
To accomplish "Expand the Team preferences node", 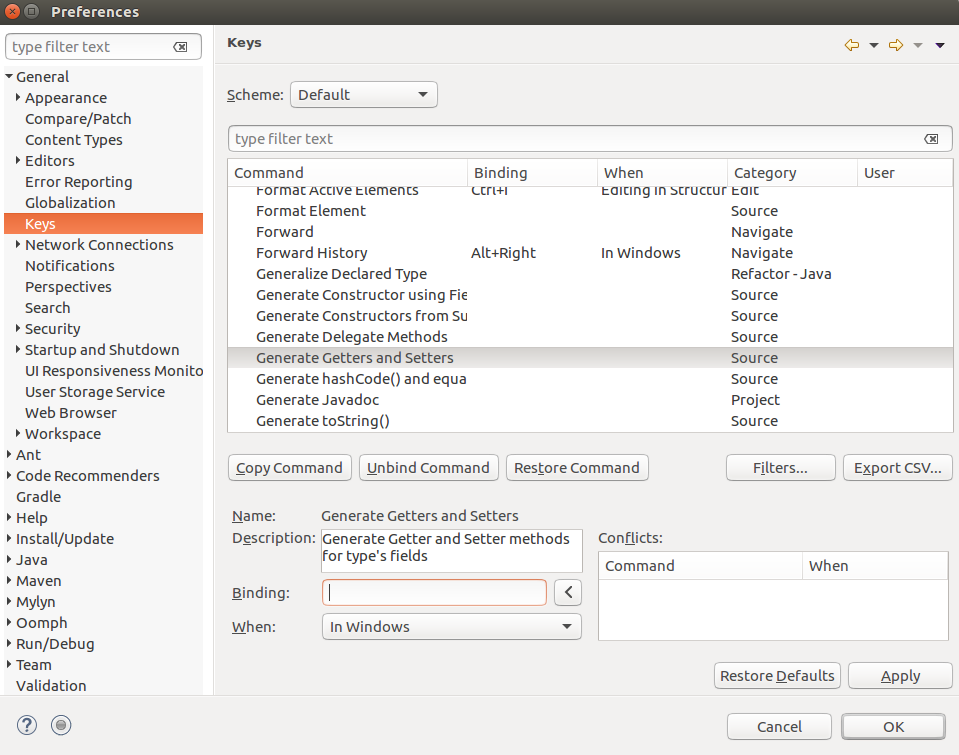I will [9, 664].
